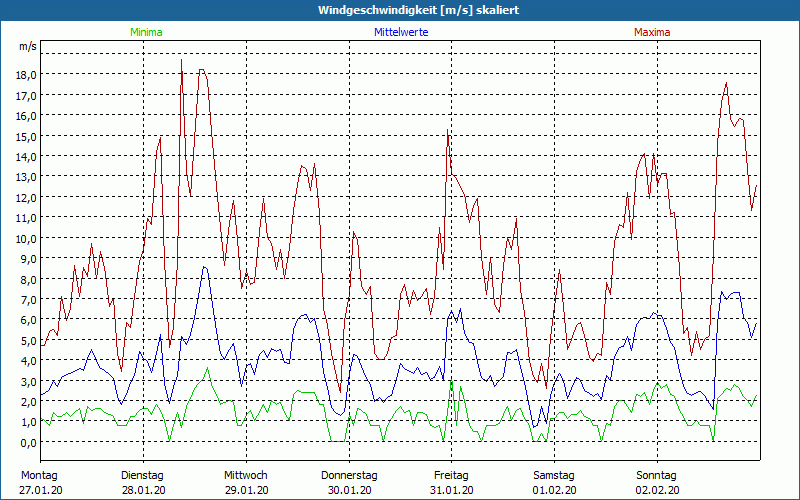Click the green Minima legend label
The image size is (800, 500).
pyautogui.click(x=145, y=32)
